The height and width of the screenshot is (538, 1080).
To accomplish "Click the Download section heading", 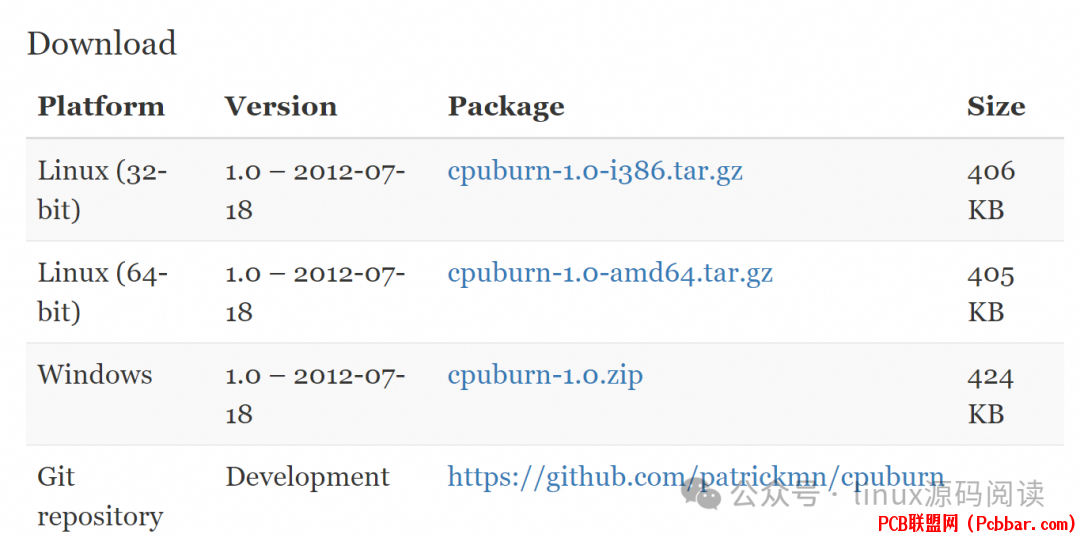I will [102, 43].
